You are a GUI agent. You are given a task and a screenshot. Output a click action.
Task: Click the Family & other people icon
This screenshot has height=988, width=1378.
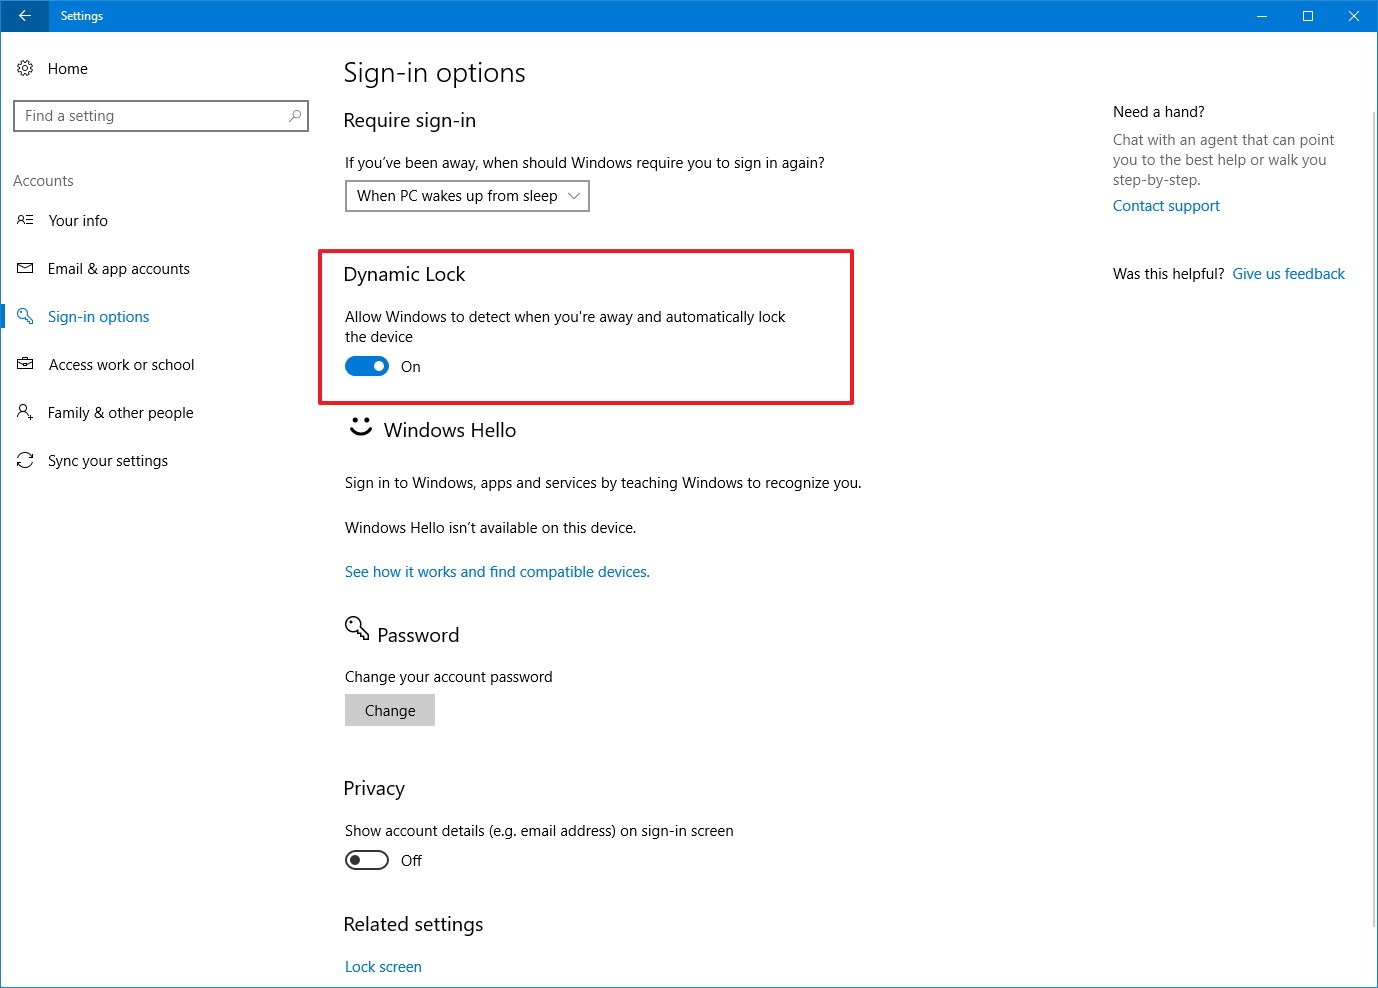point(25,412)
